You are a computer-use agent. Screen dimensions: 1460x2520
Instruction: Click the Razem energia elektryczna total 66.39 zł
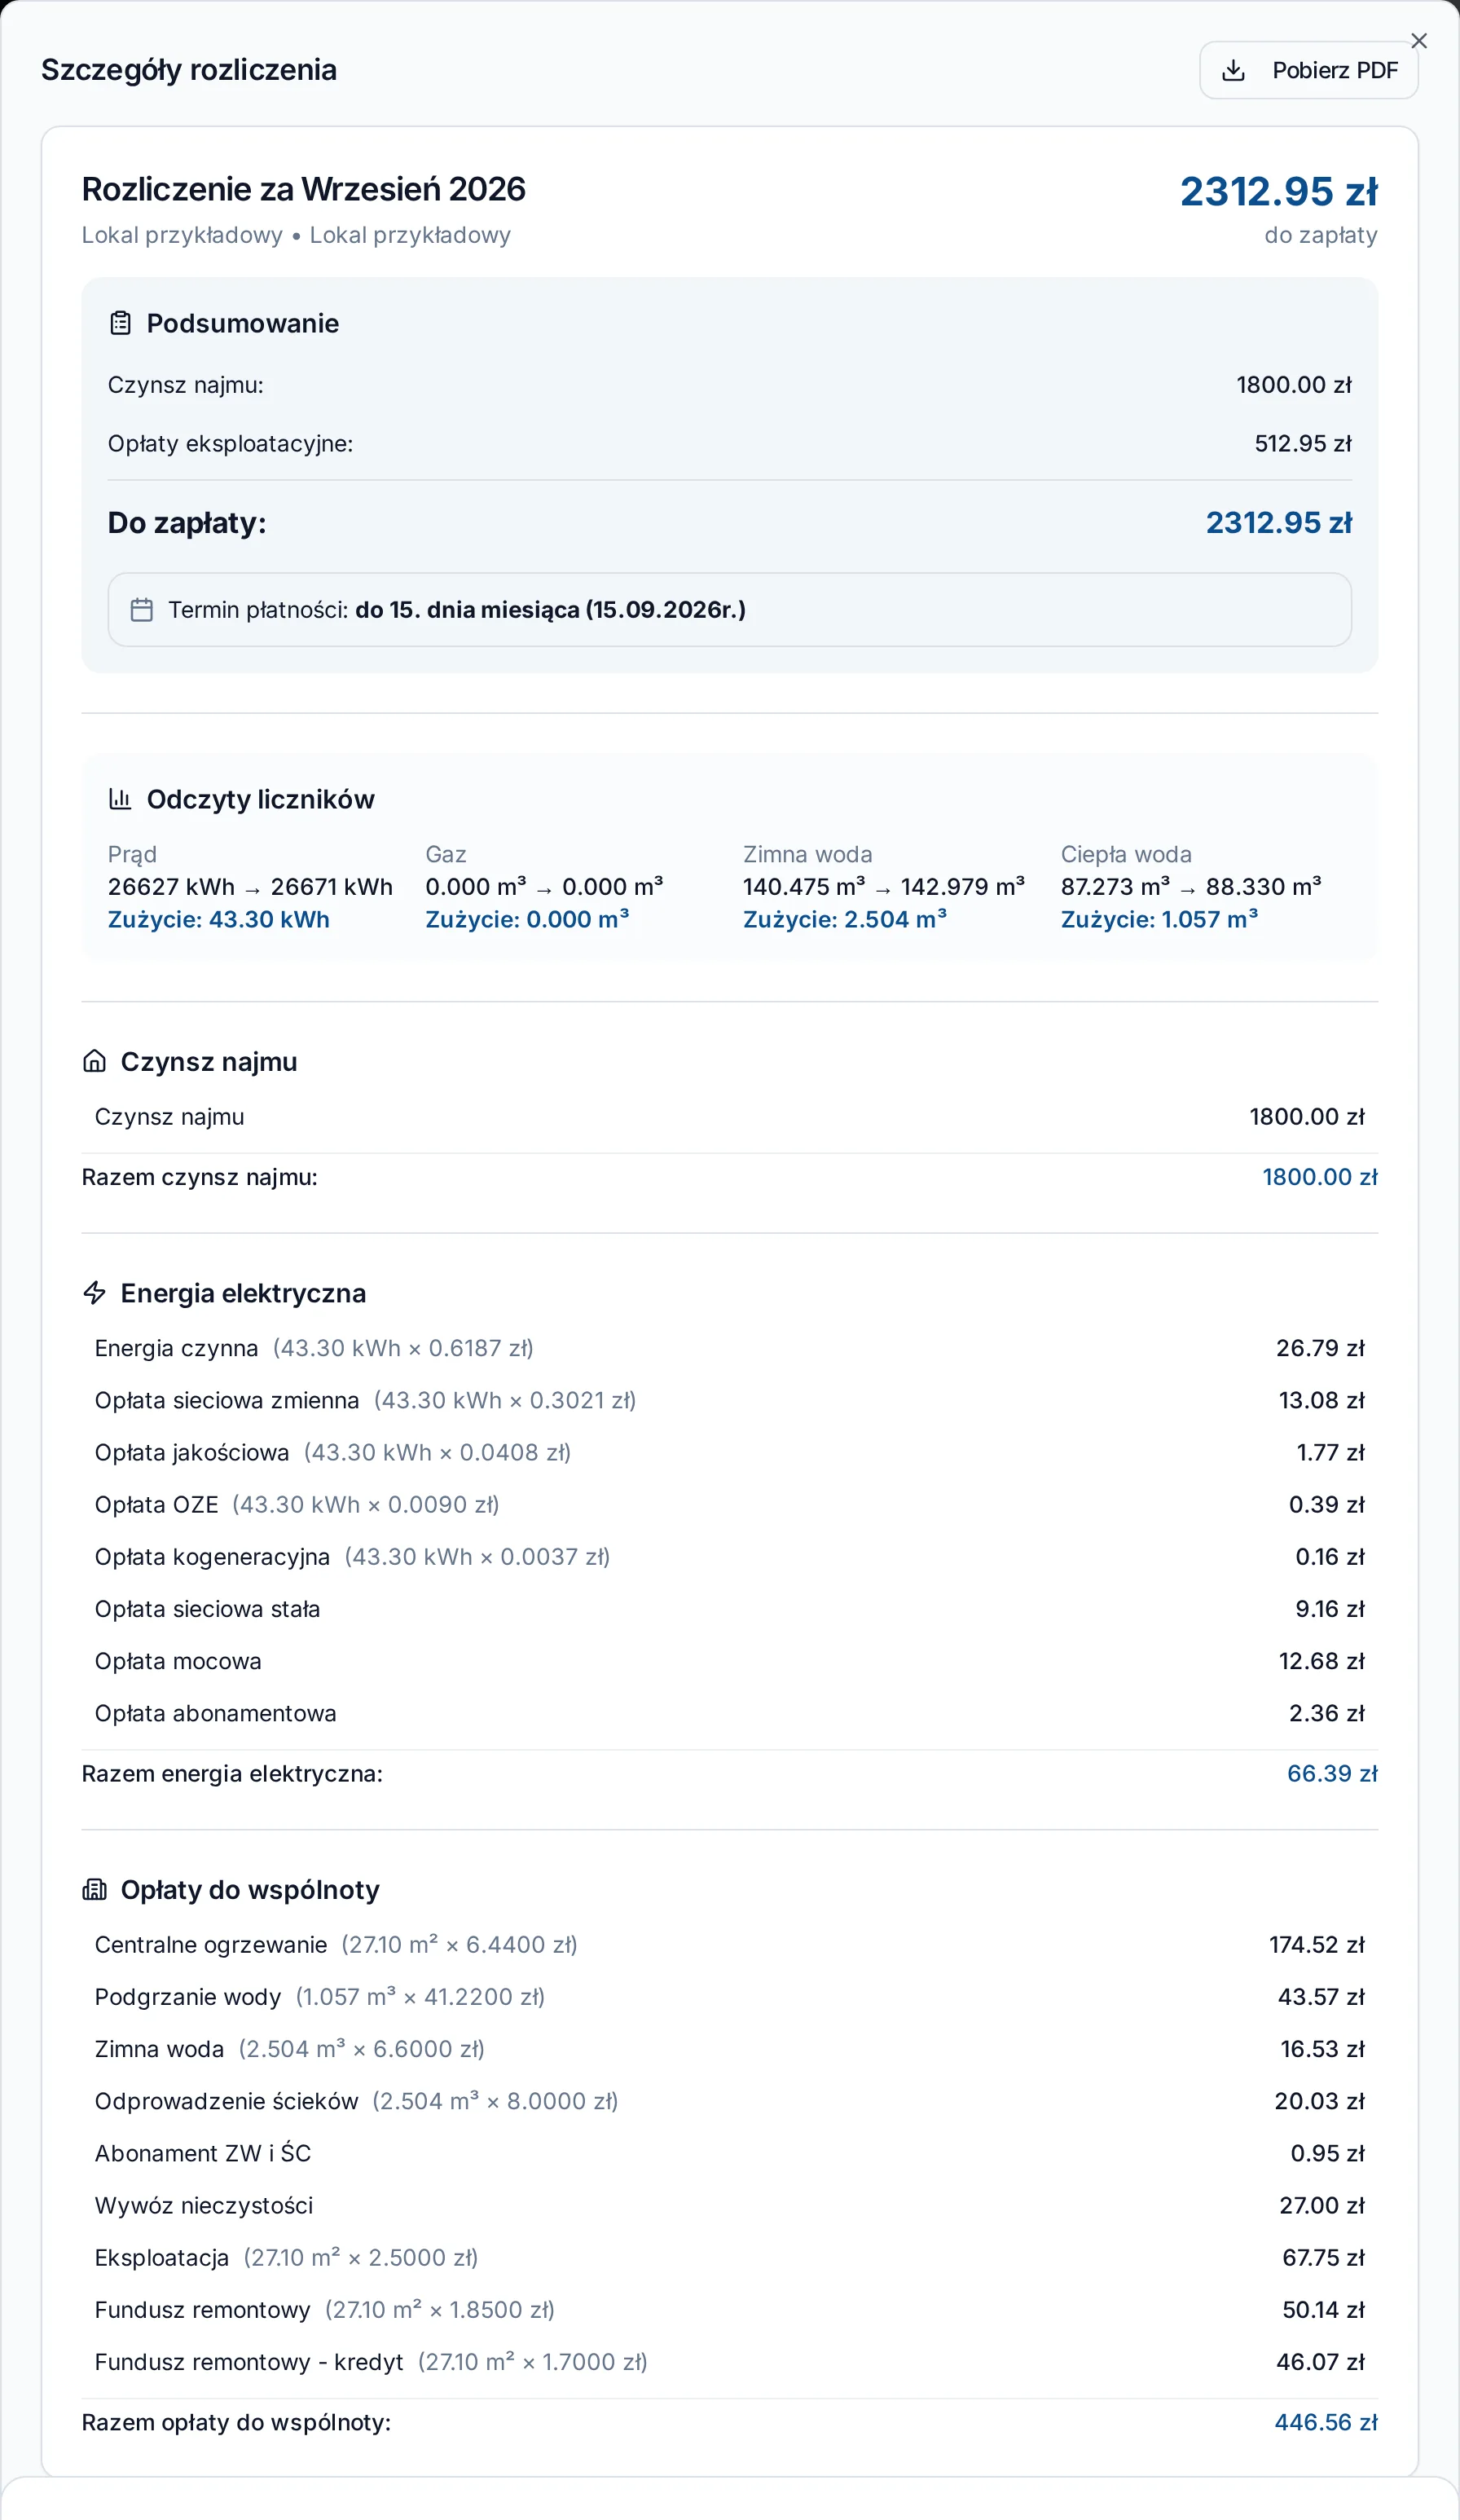1332,1773
